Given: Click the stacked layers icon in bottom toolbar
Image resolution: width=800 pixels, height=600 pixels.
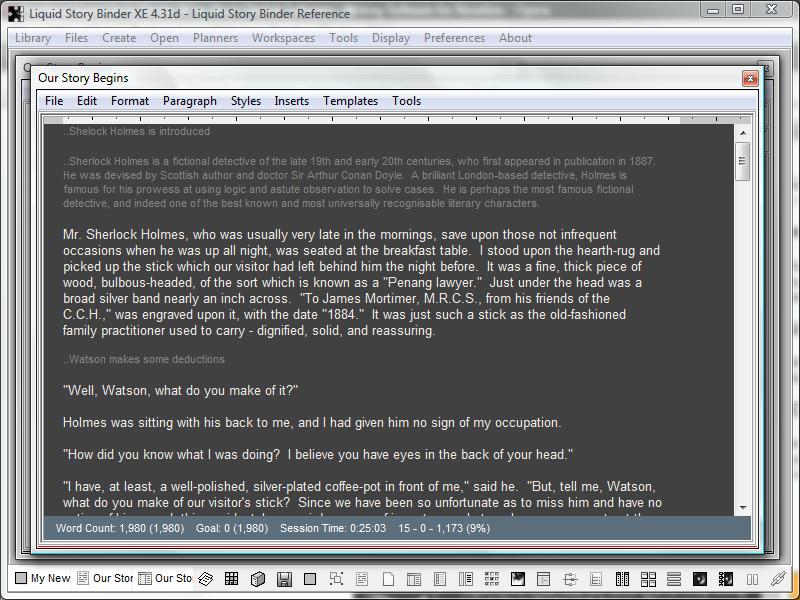Looking at the screenshot, I should point(206,579).
